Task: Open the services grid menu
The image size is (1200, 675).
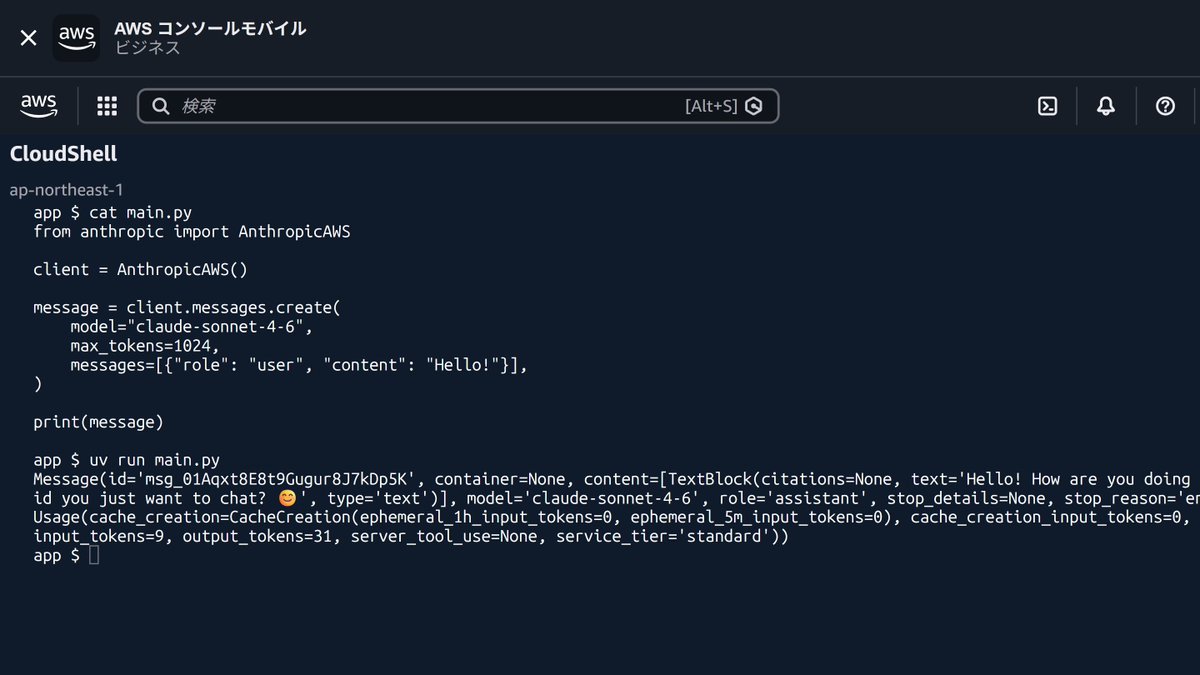Action: [x=107, y=106]
